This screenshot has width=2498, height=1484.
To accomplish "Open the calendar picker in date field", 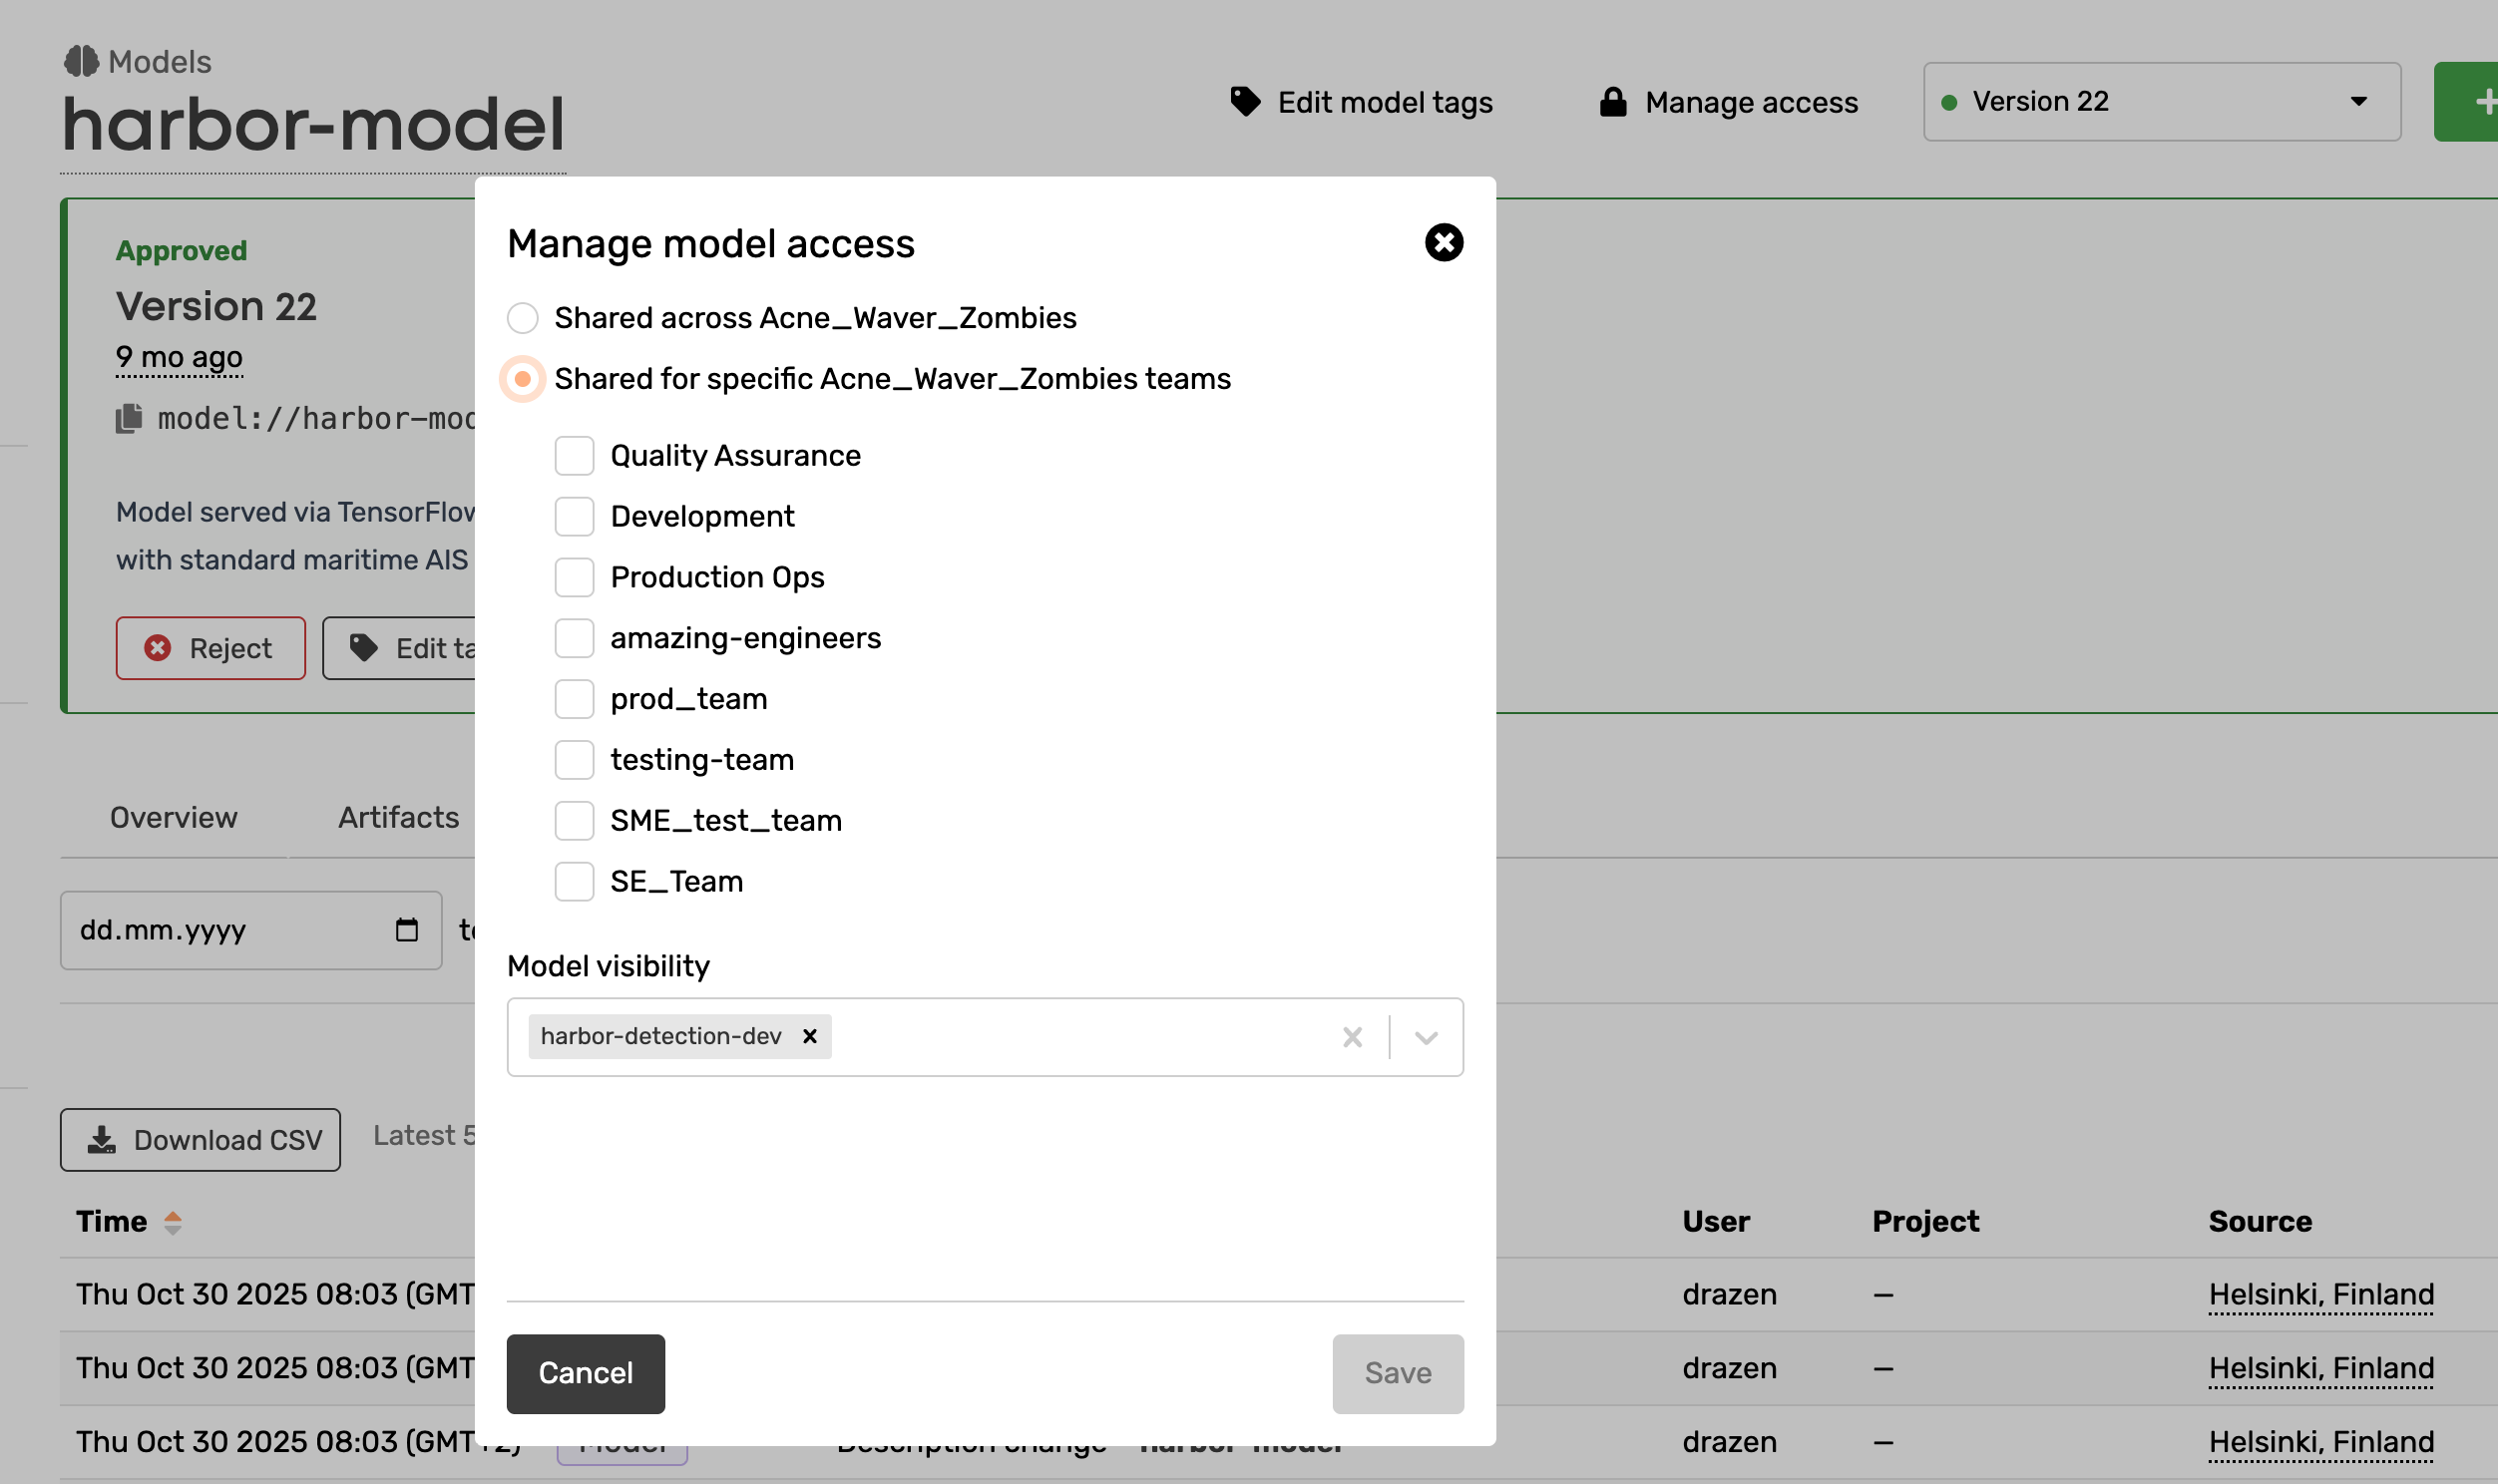I will tap(406, 930).
